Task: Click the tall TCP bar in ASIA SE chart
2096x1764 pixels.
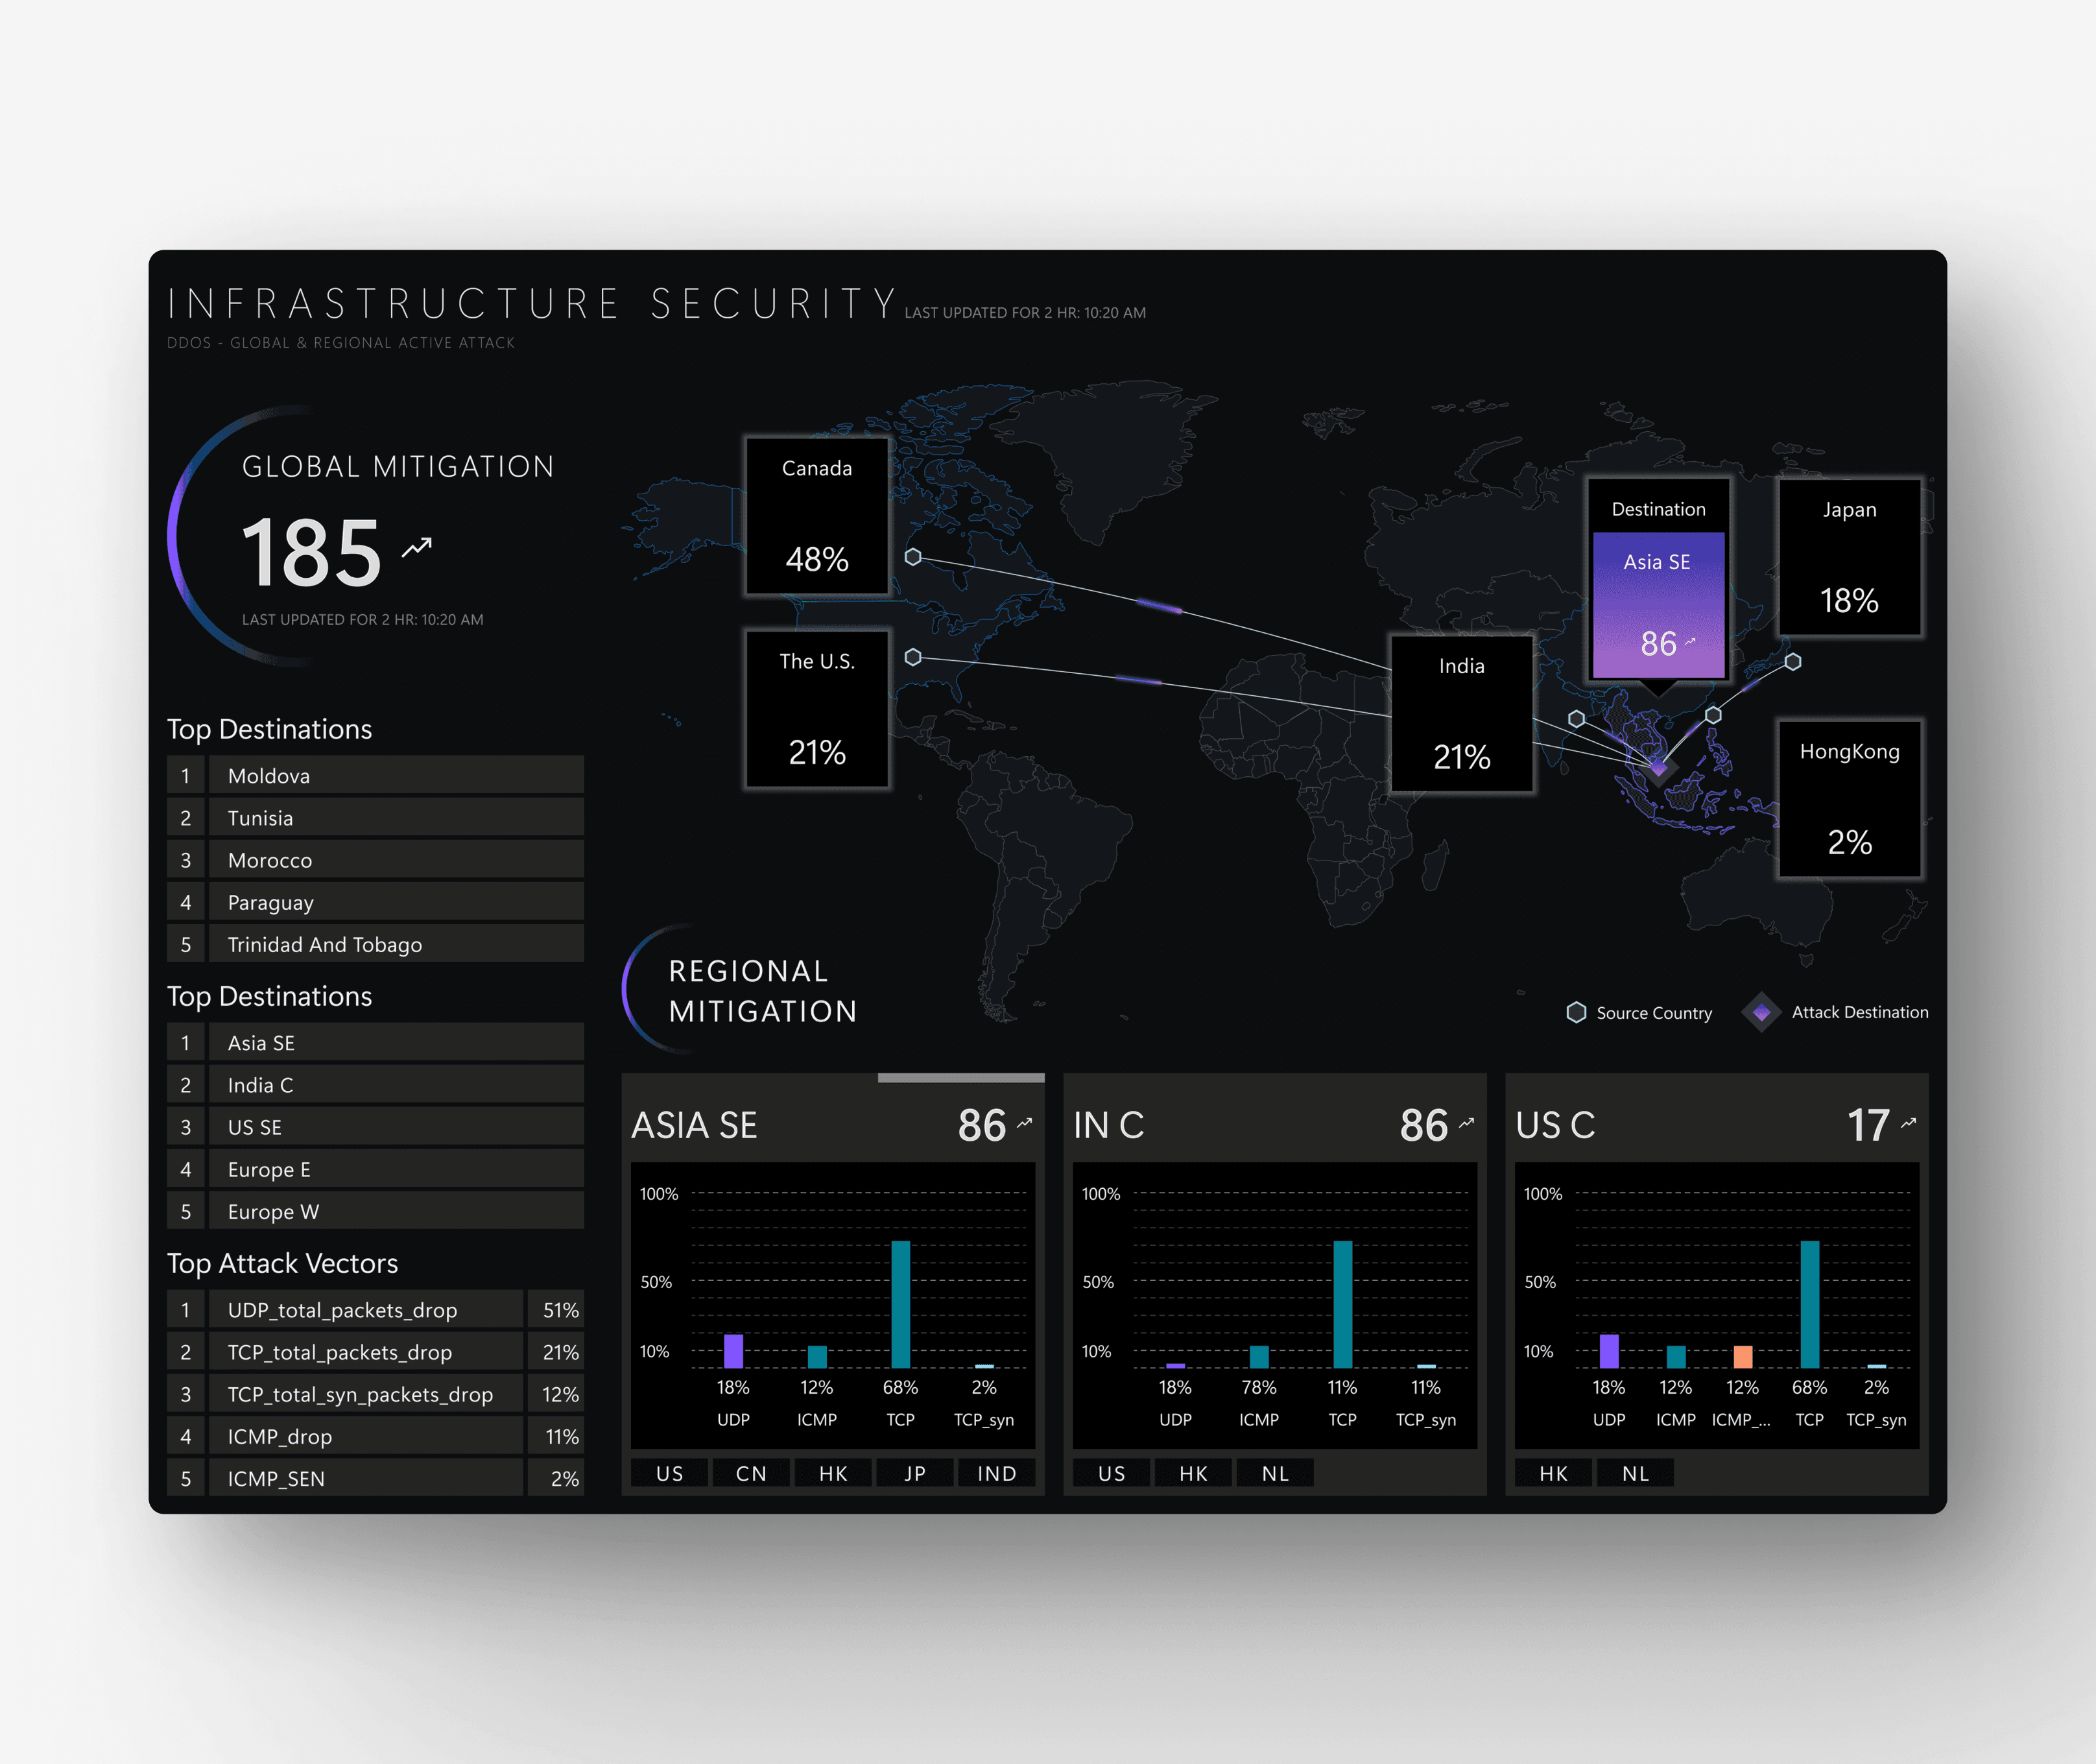Action: 900,1304
